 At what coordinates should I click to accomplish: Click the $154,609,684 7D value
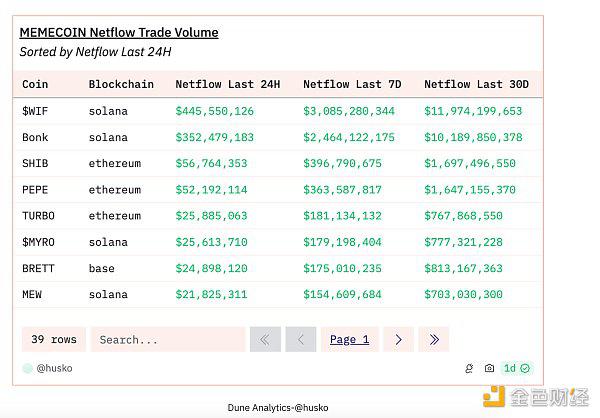(342, 294)
